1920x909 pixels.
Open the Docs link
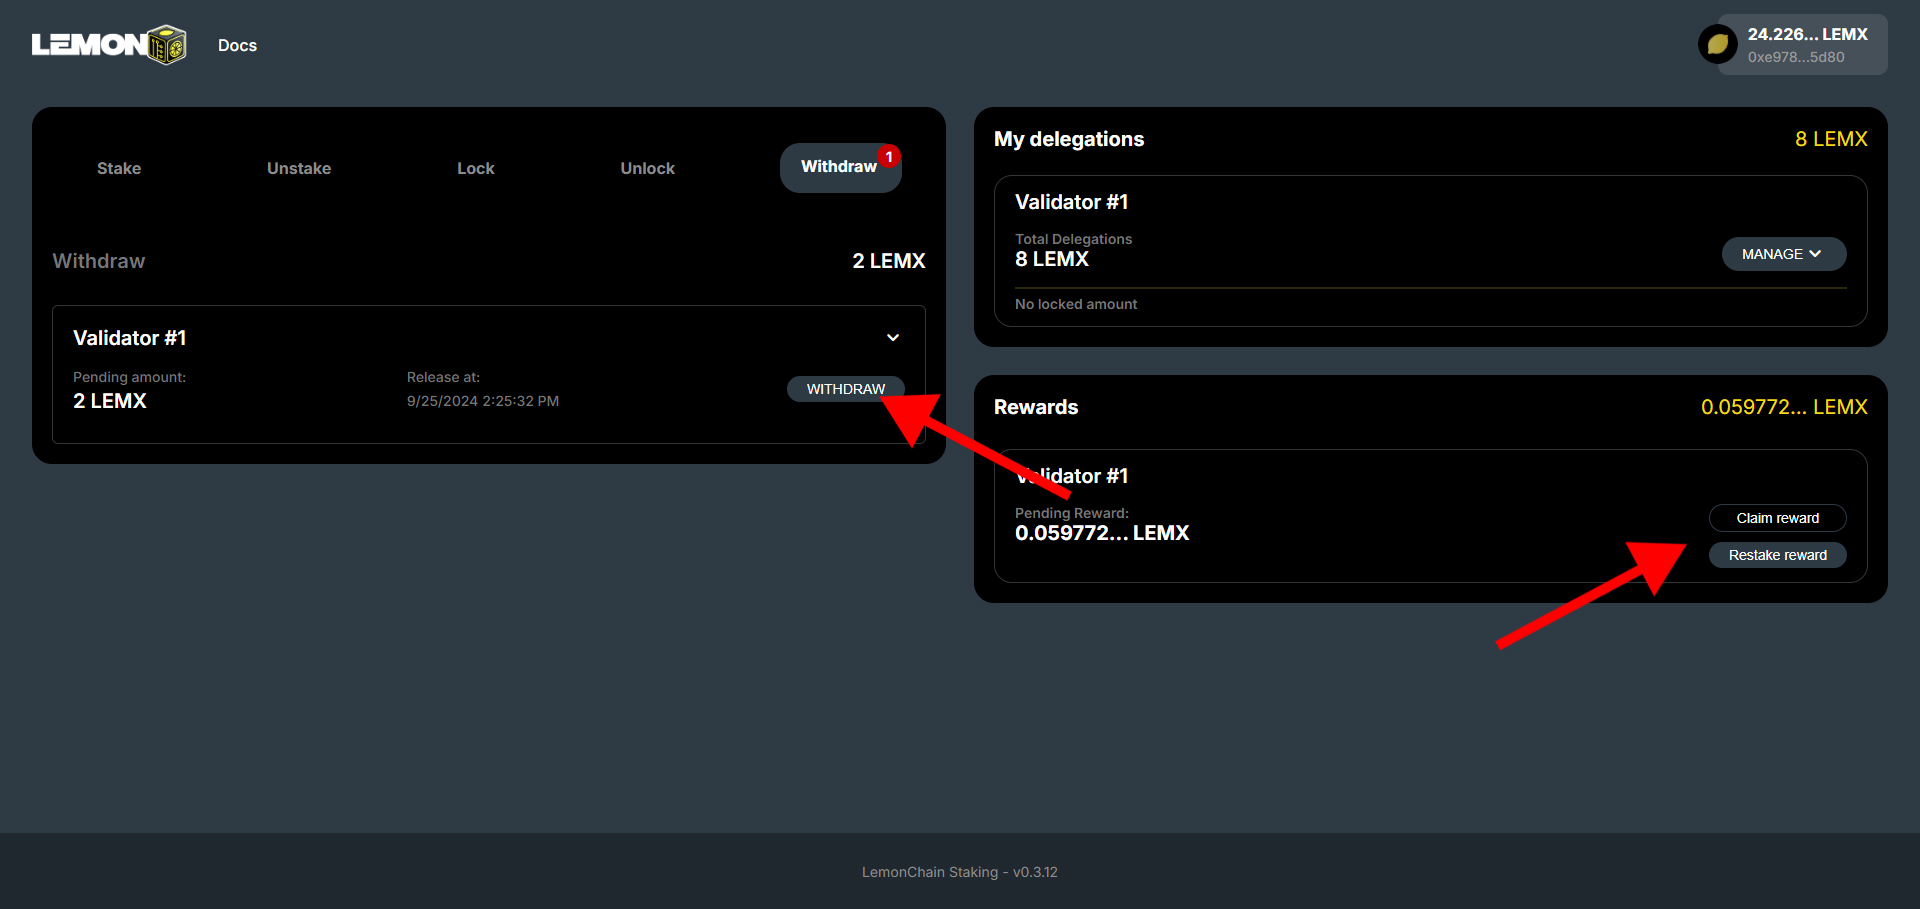click(x=237, y=45)
